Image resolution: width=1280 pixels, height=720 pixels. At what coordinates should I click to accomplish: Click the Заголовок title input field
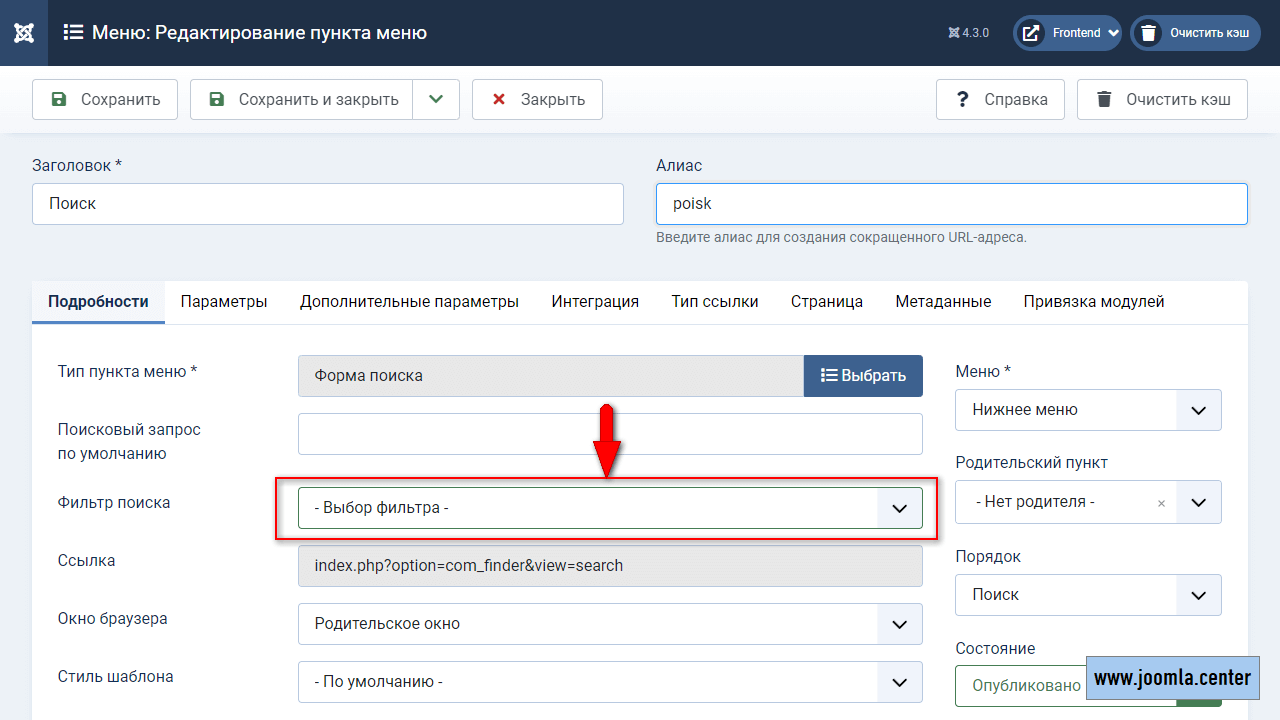pos(328,204)
